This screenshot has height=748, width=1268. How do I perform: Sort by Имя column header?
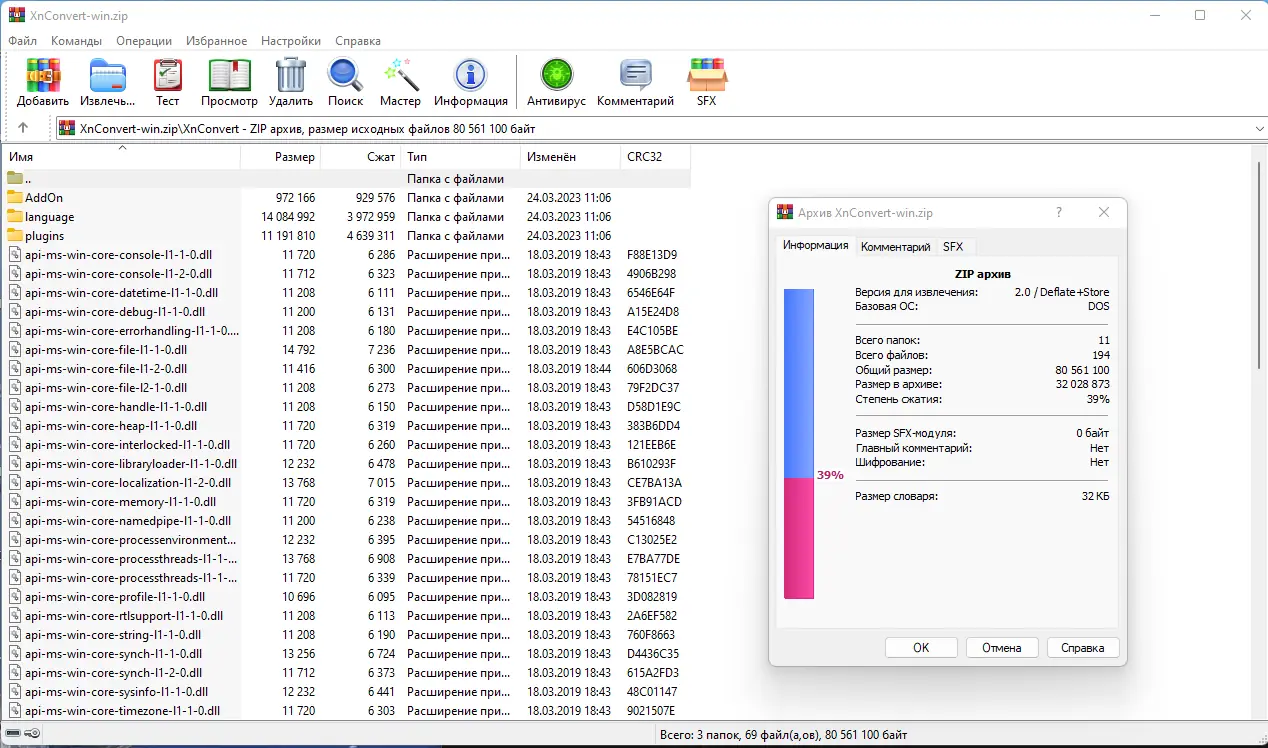(x=122, y=157)
